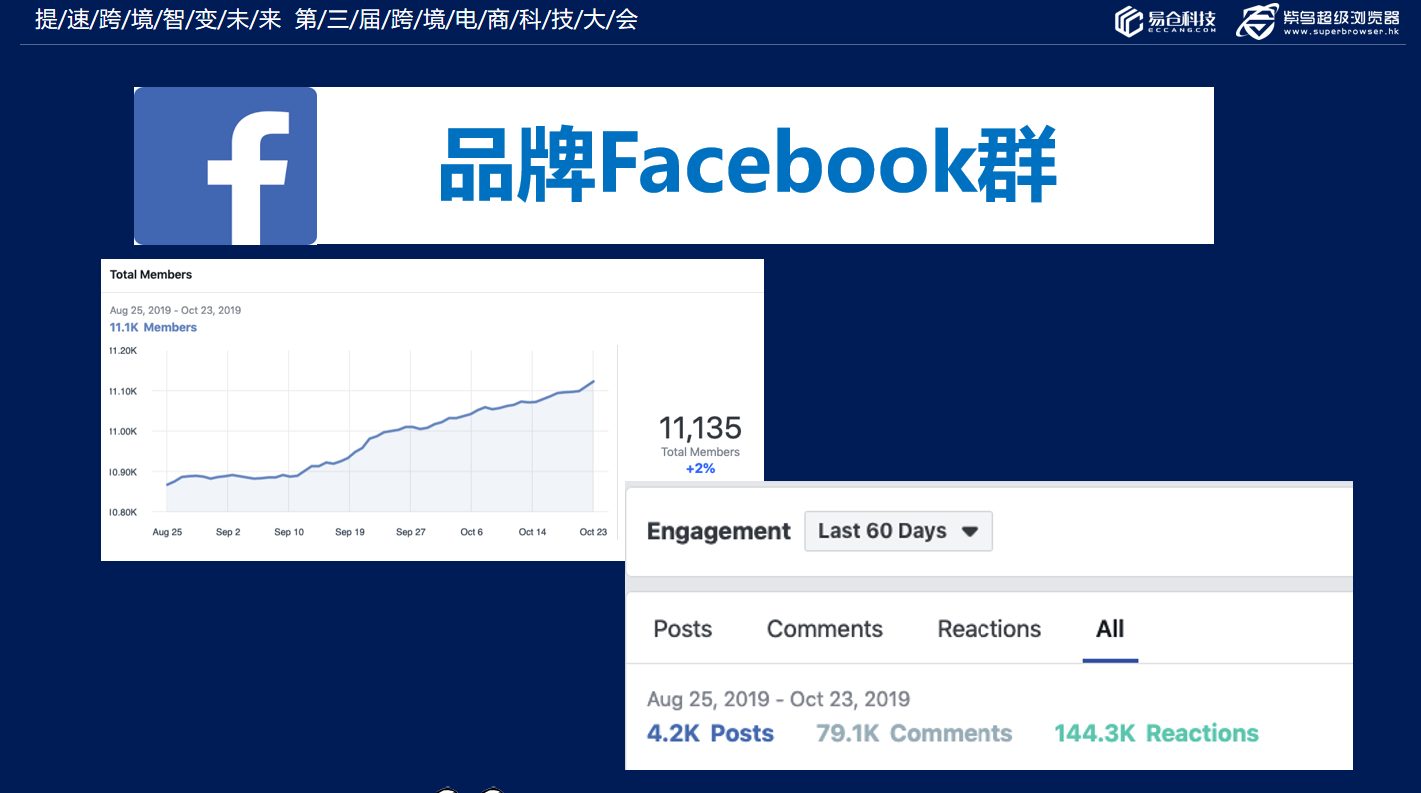
Task: Switch to the Posts tab
Action: pos(682,629)
